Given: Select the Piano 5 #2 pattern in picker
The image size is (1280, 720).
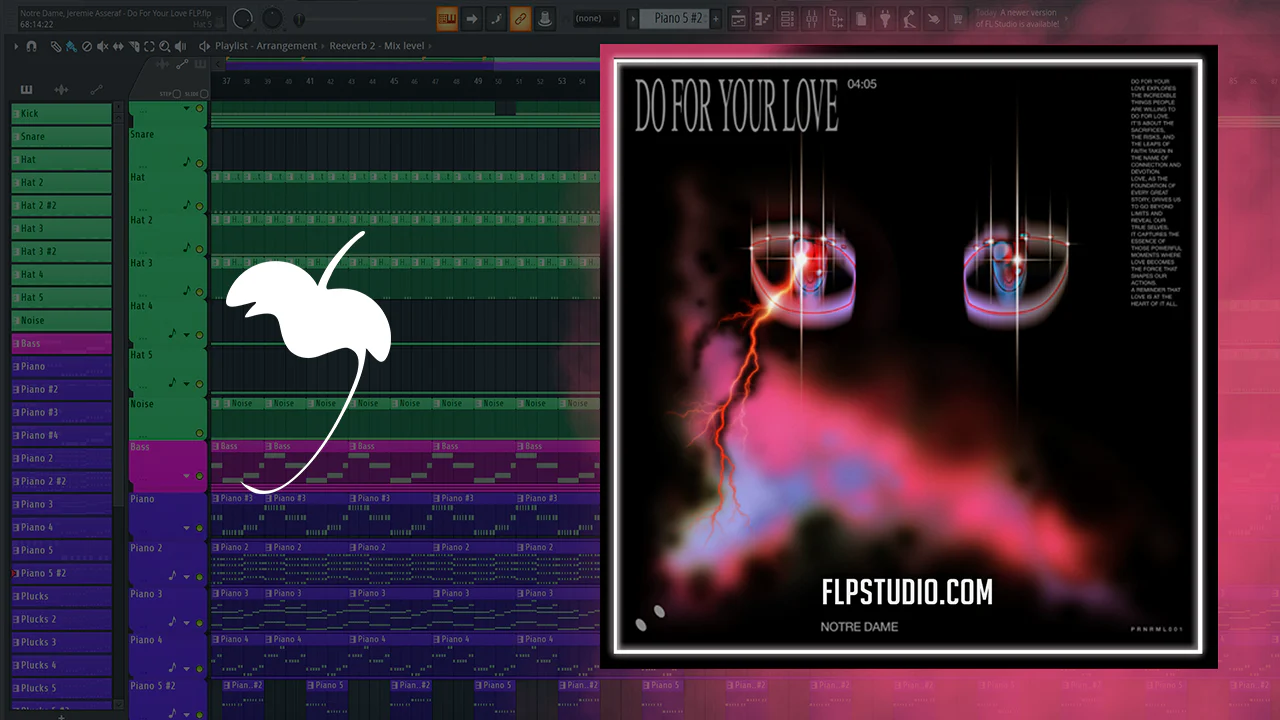Looking at the screenshot, I should click(x=61, y=574).
